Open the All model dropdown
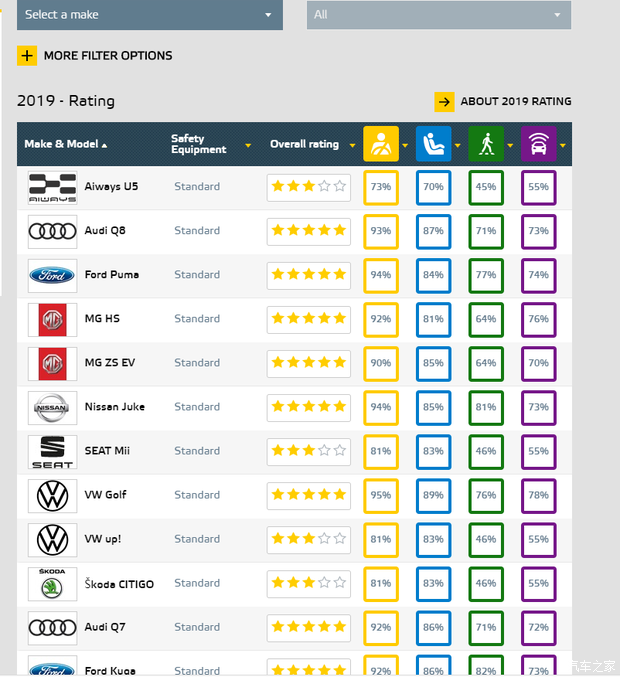The image size is (620, 677). coord(438,15)
